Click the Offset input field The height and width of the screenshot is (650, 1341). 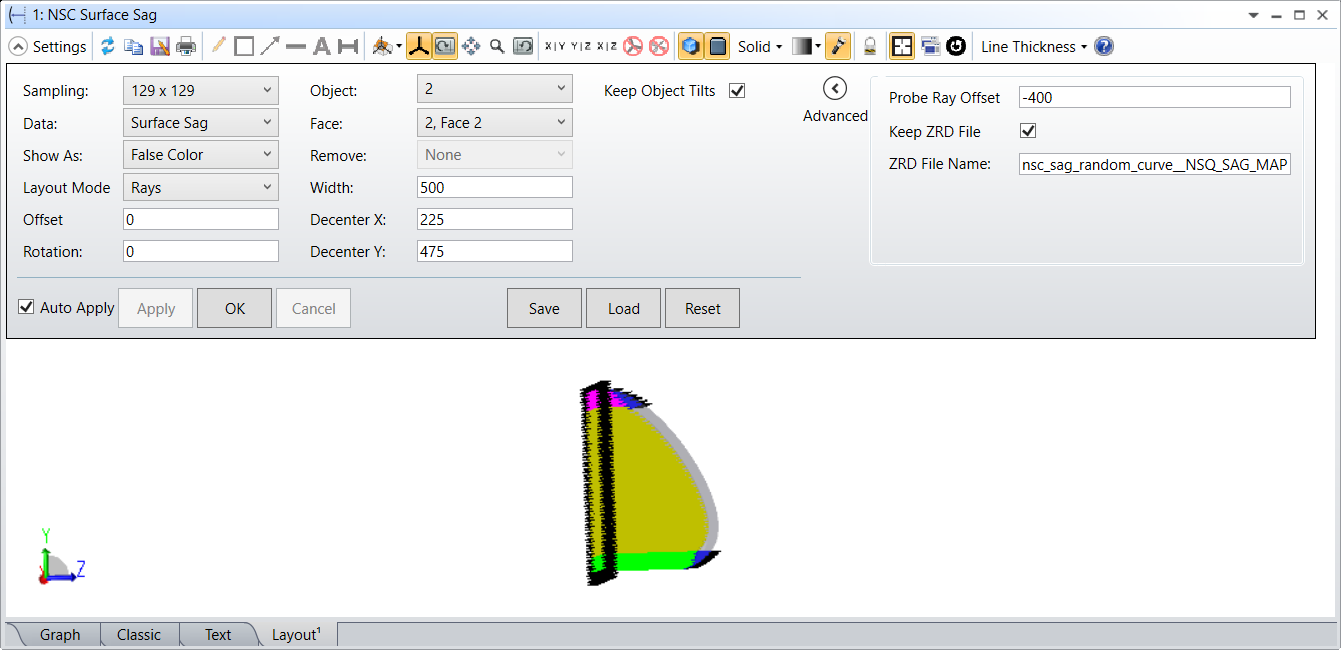201,219
